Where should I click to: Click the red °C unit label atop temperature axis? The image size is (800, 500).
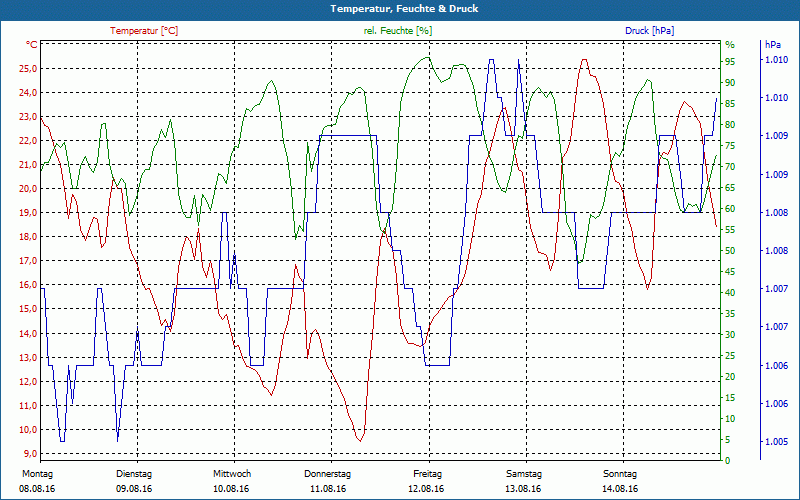[x=32, y=45]
